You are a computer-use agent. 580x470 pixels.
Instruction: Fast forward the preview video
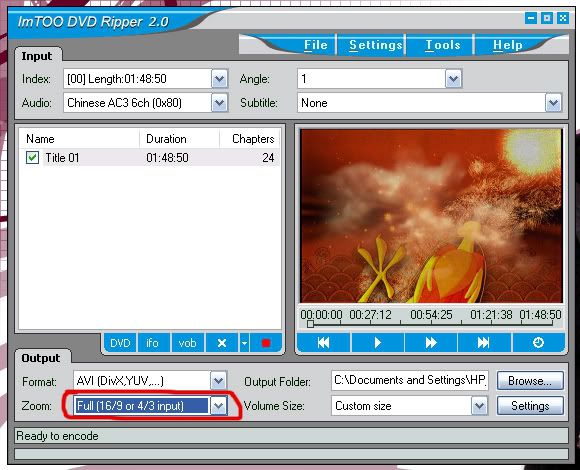tap(431, 343)
